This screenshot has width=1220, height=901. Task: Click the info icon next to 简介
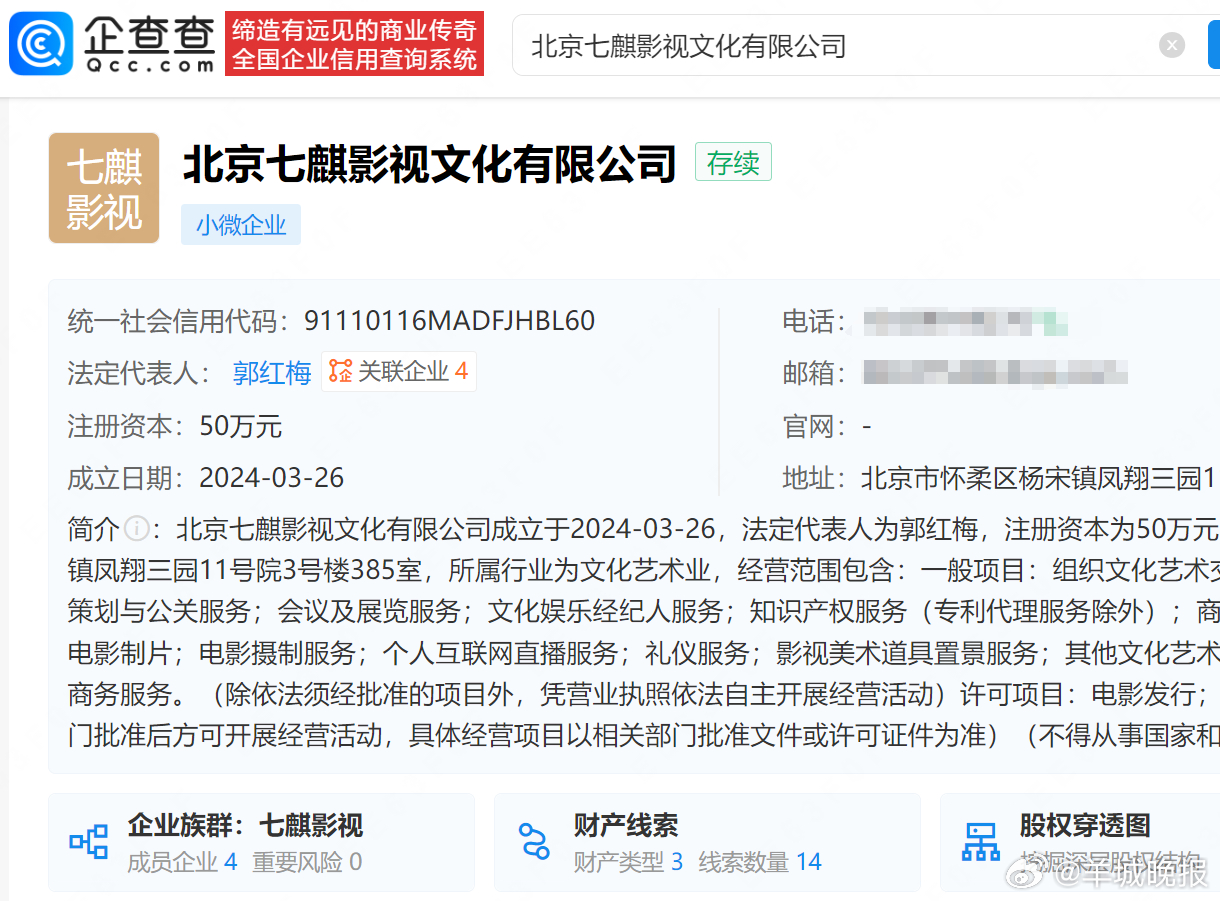[x=136, y=528]
